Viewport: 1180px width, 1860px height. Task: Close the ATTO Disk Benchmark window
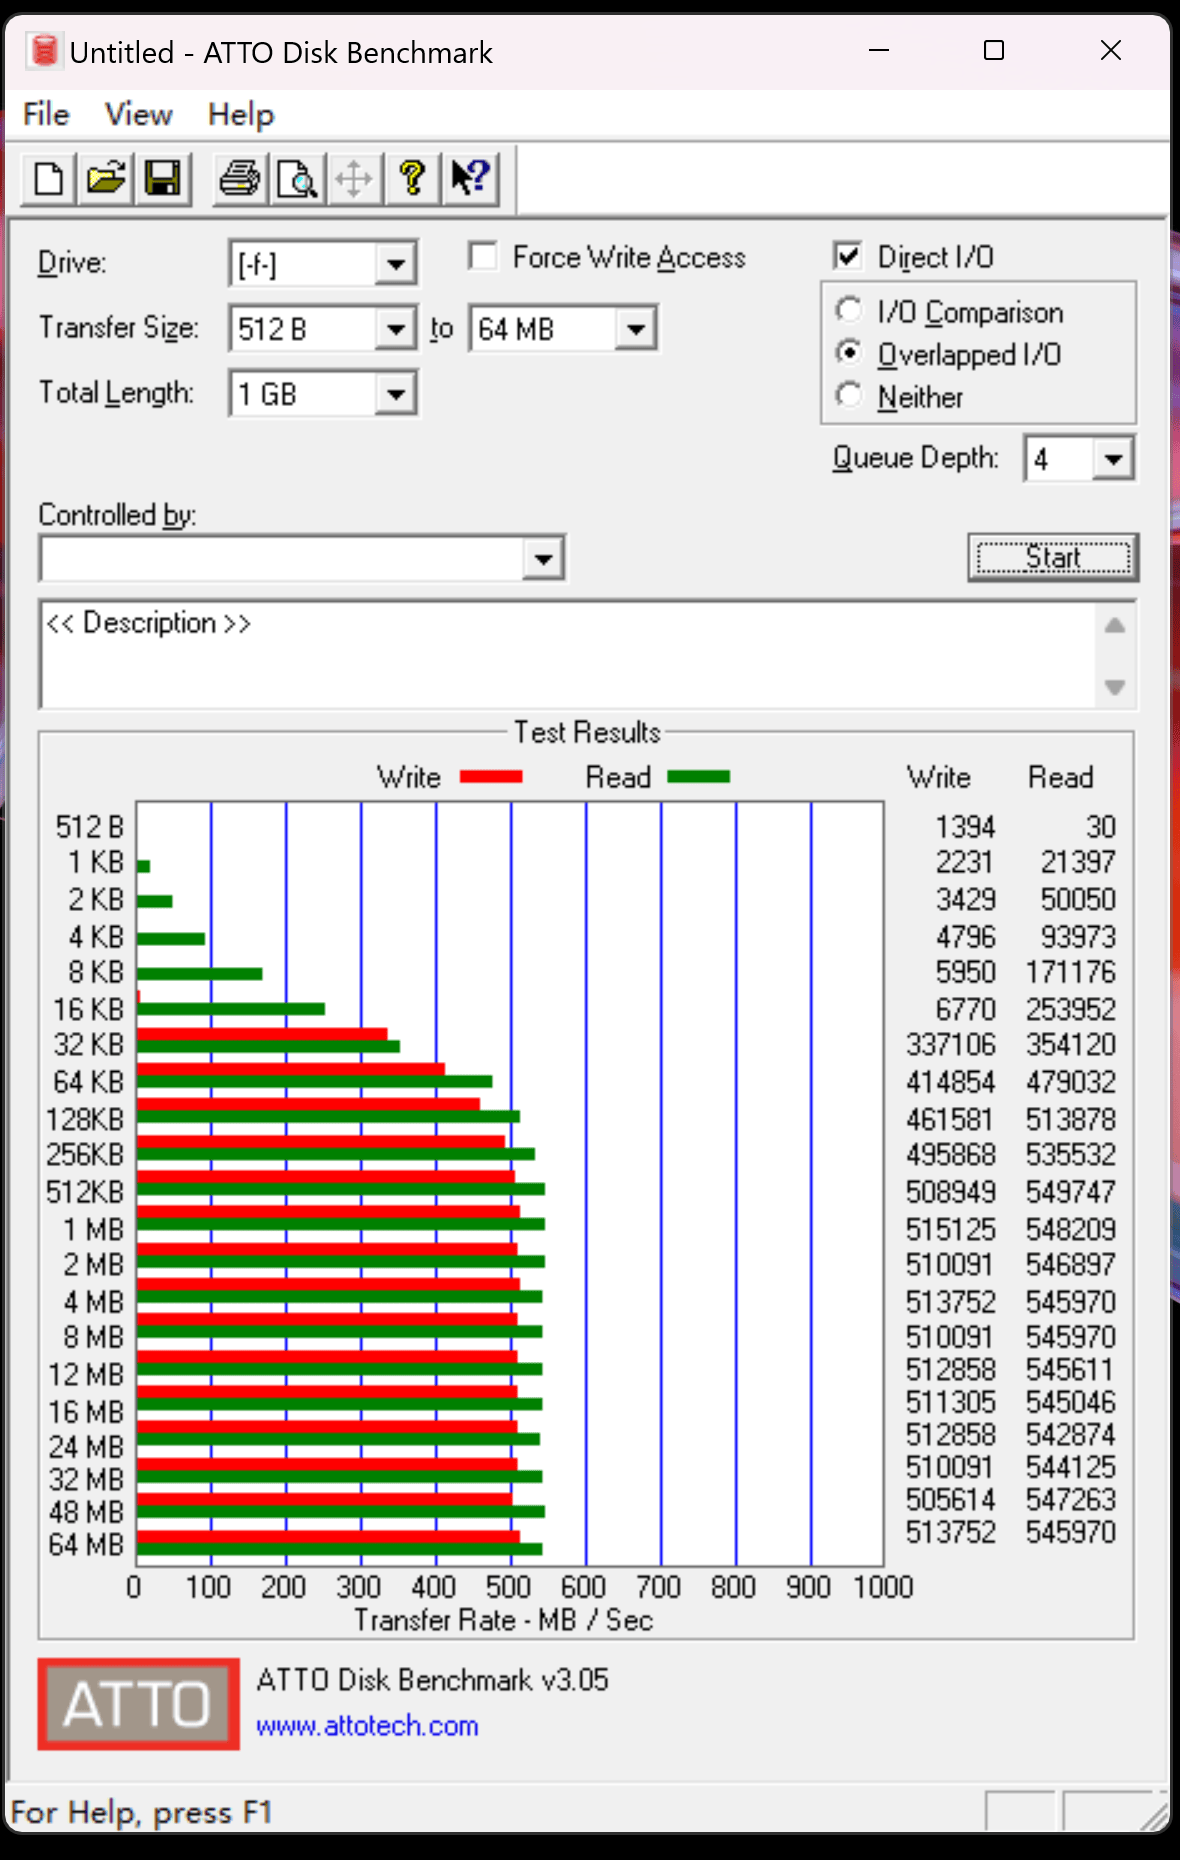1111,50
